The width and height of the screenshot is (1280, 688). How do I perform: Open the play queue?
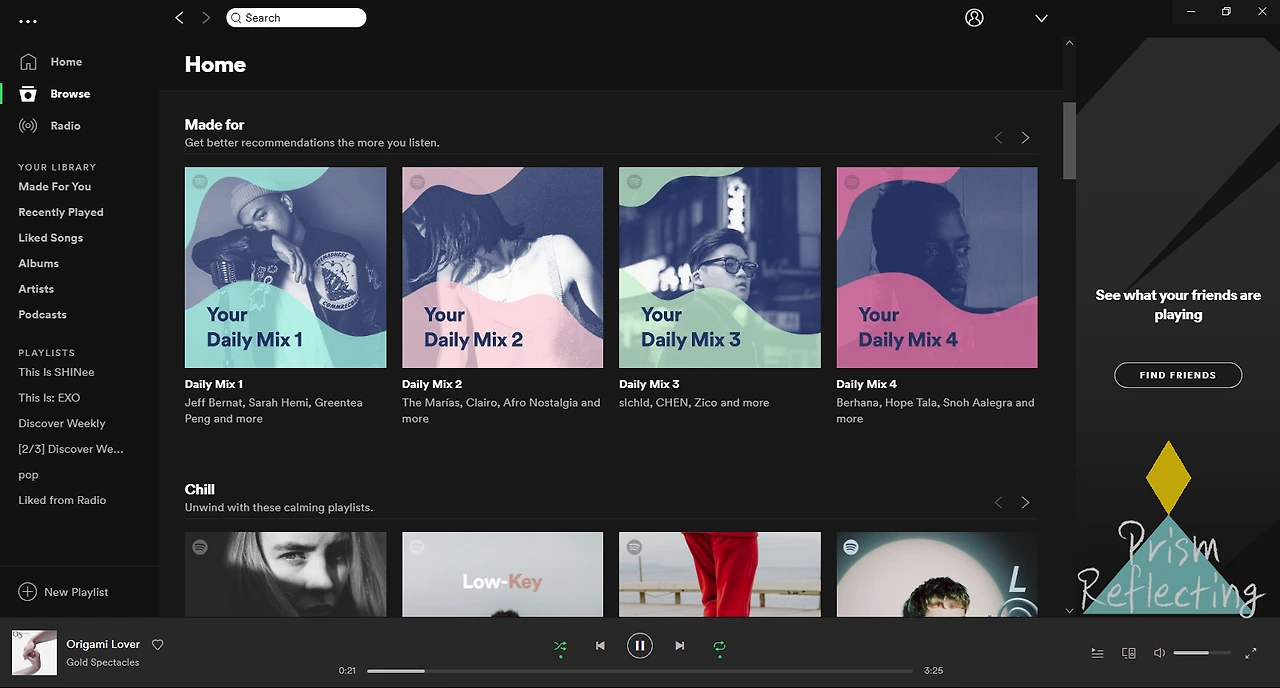[1097, 653]
